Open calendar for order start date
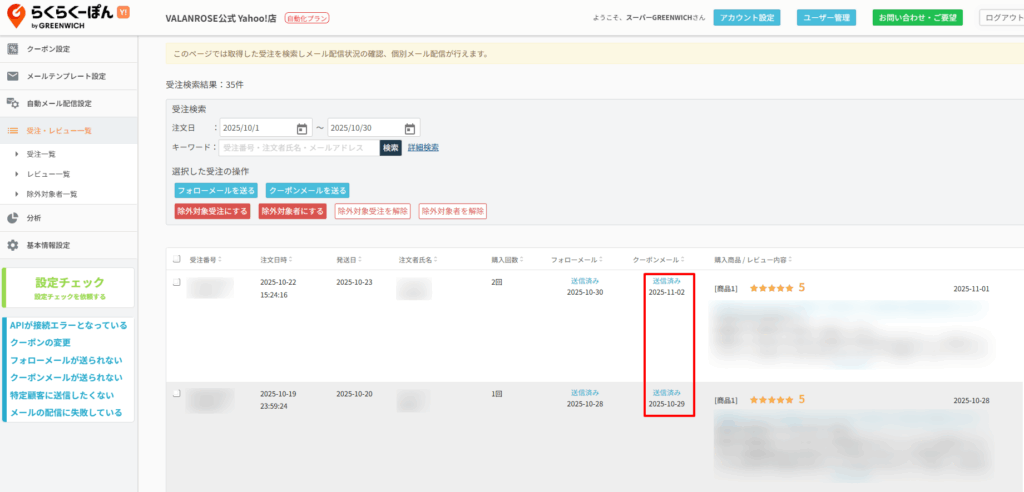The width and height of the screenshot is (1024, 492). (302, 128)
